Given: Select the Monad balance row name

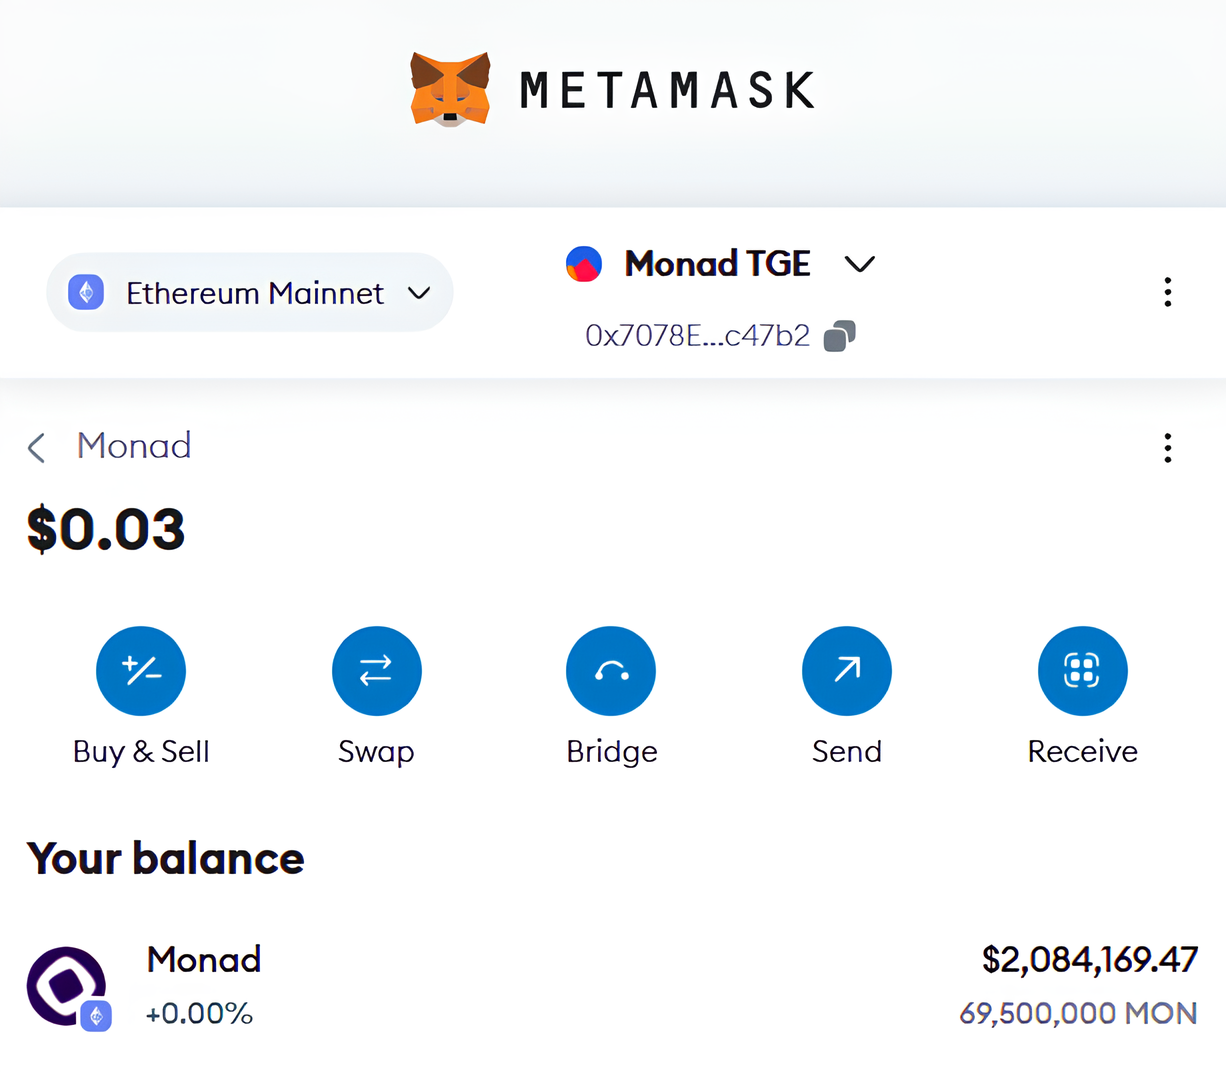Looking at the screenshot, I should (x=204, y=960).
